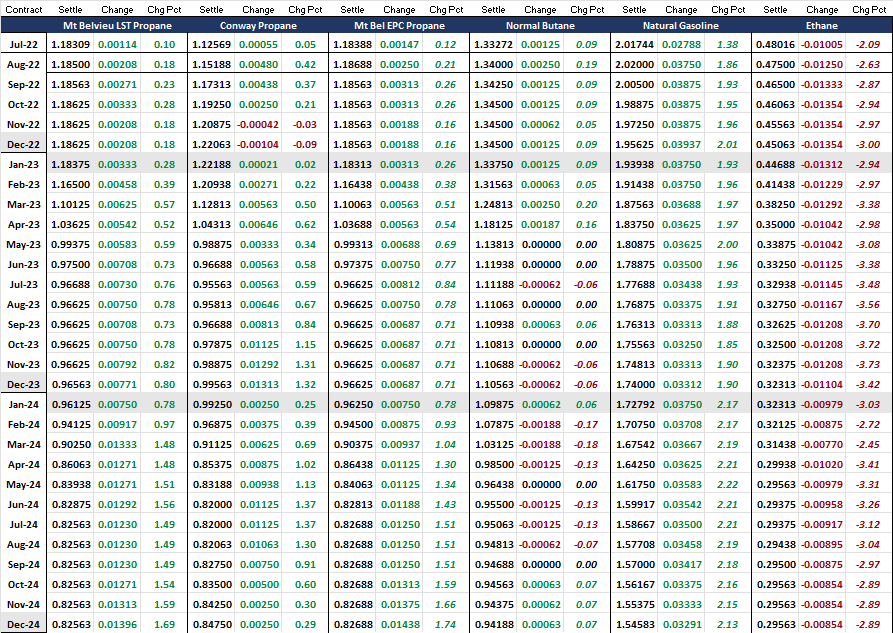Select the Ethane section header

tap(822, 26)
